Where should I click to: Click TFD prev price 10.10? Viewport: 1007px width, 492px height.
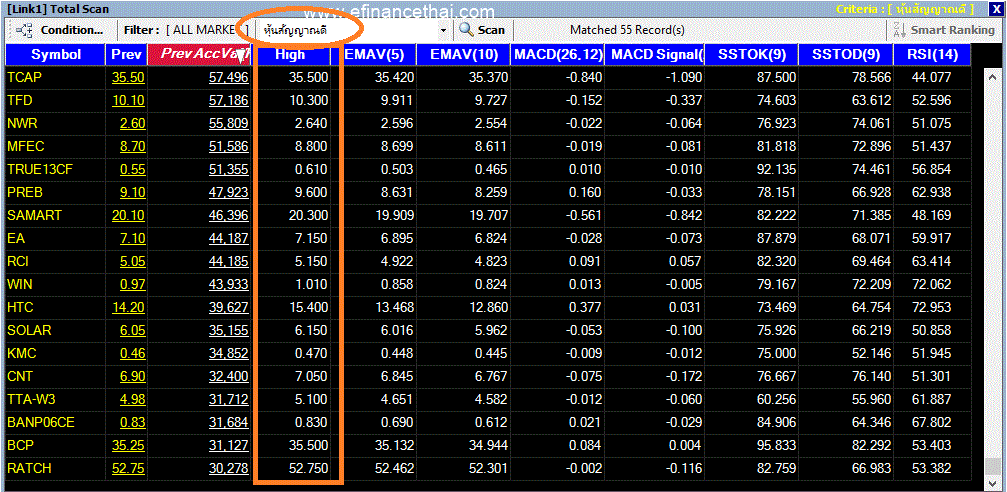pos(128,100)
